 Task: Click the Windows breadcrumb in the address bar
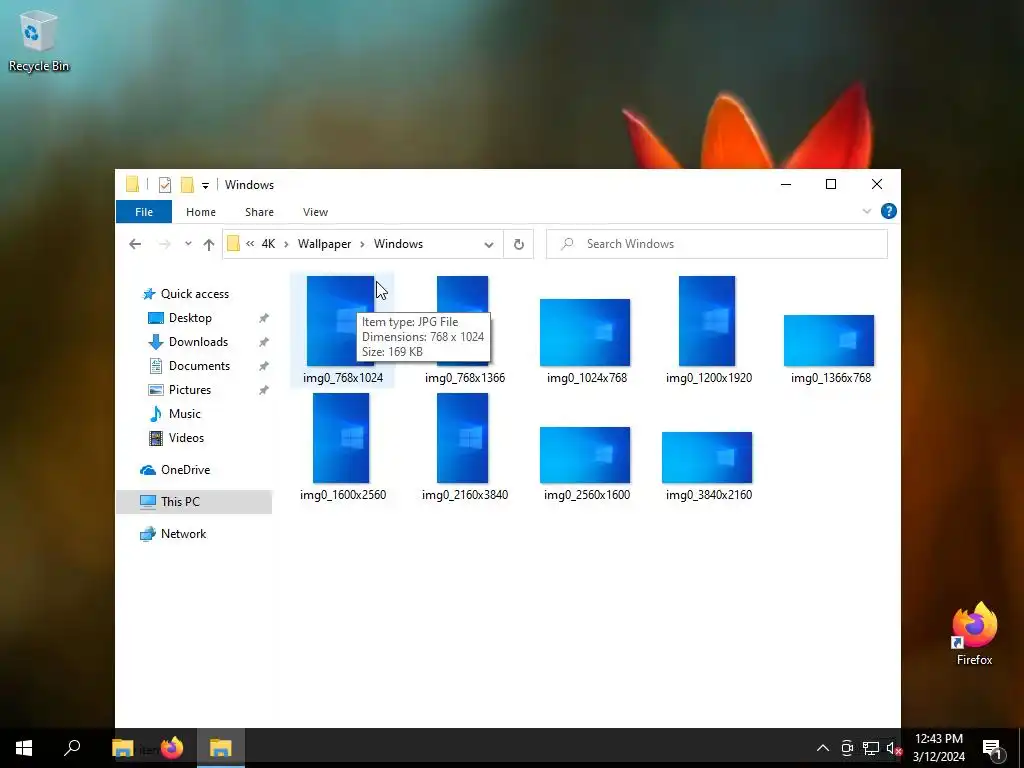(x=398, y=244)
